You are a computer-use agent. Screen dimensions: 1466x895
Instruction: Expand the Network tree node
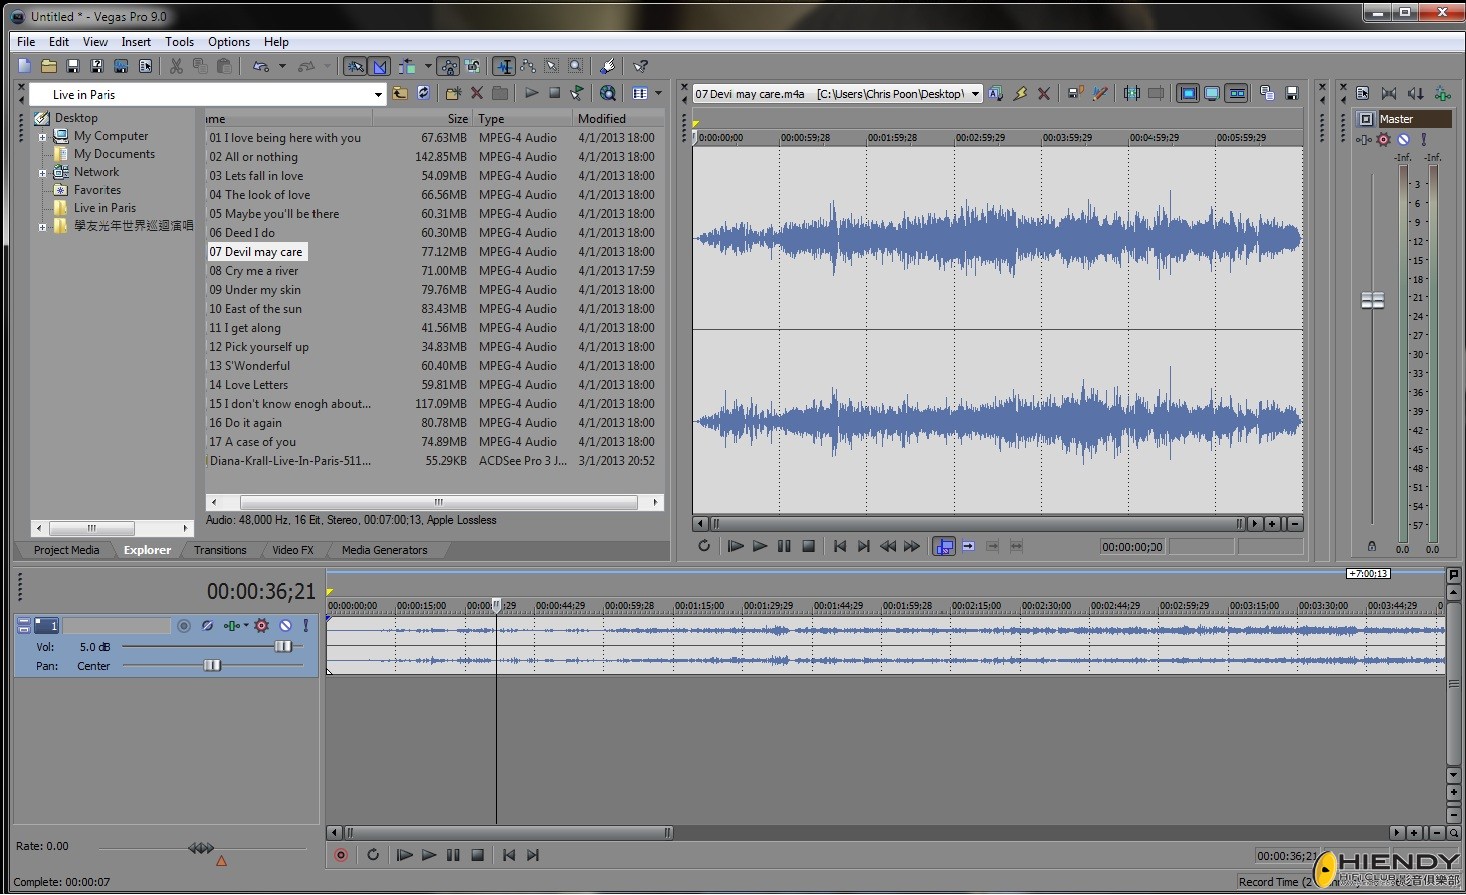click(43, 173)
